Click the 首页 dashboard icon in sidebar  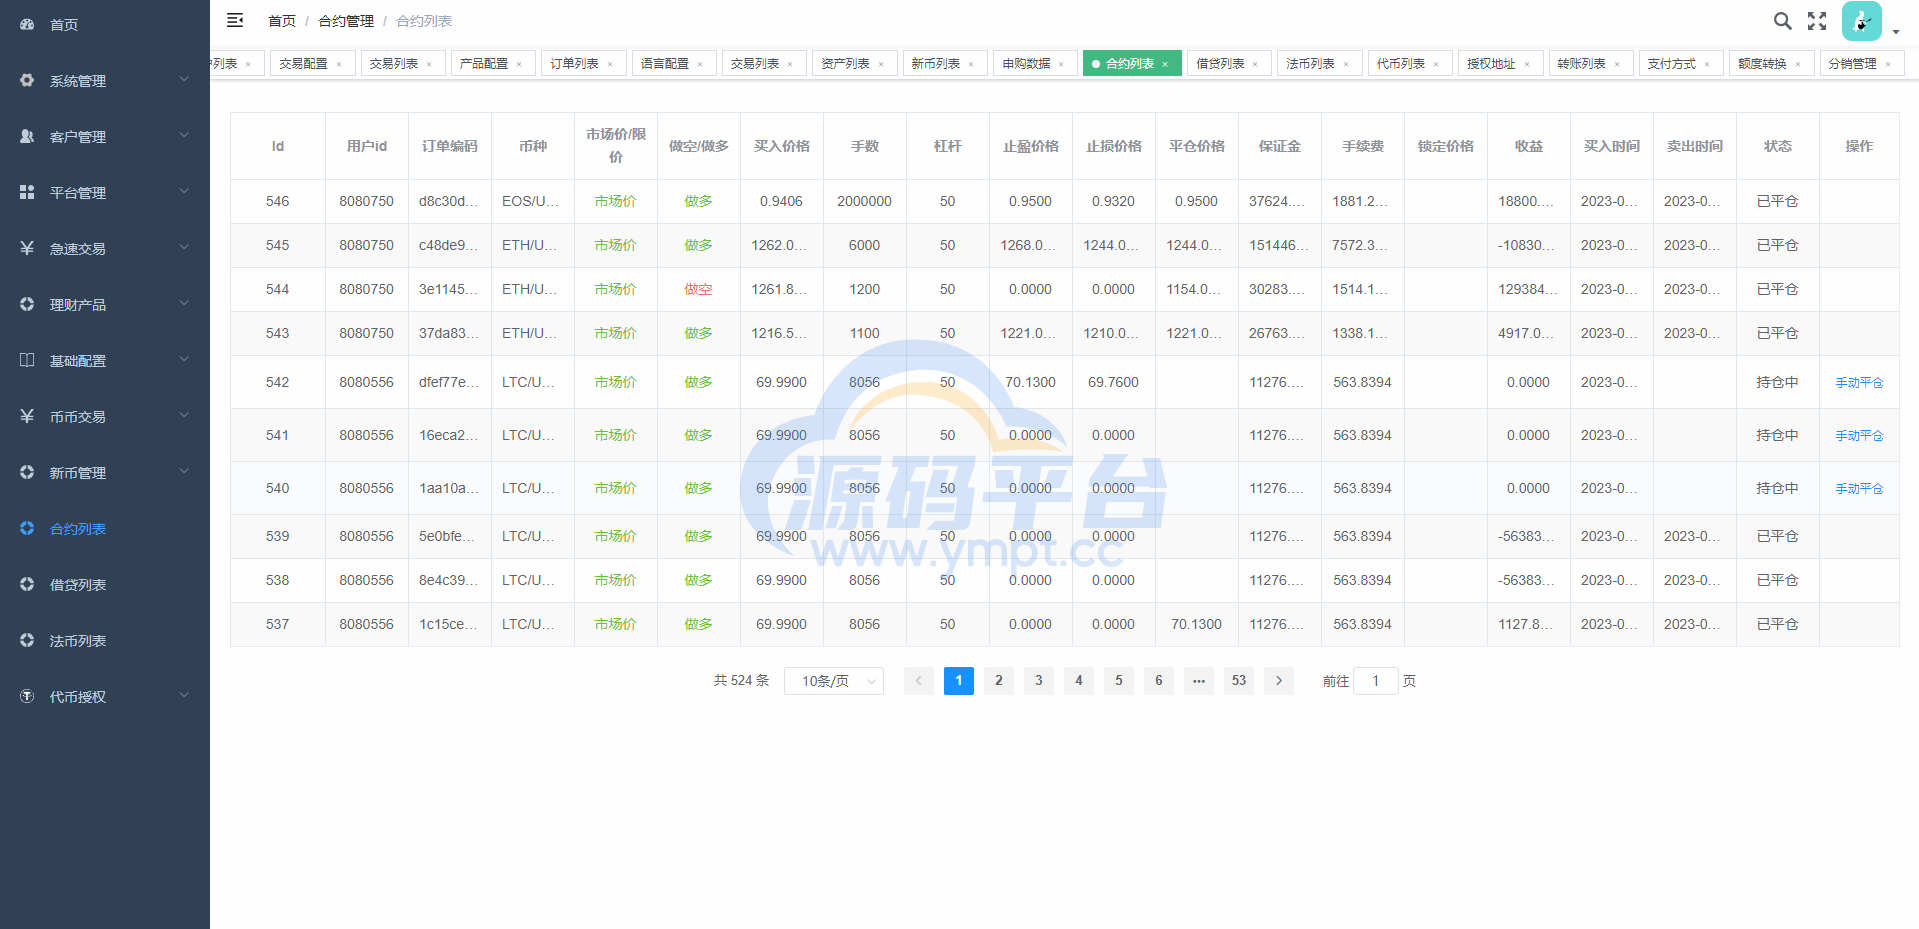[x=27, y=24]
